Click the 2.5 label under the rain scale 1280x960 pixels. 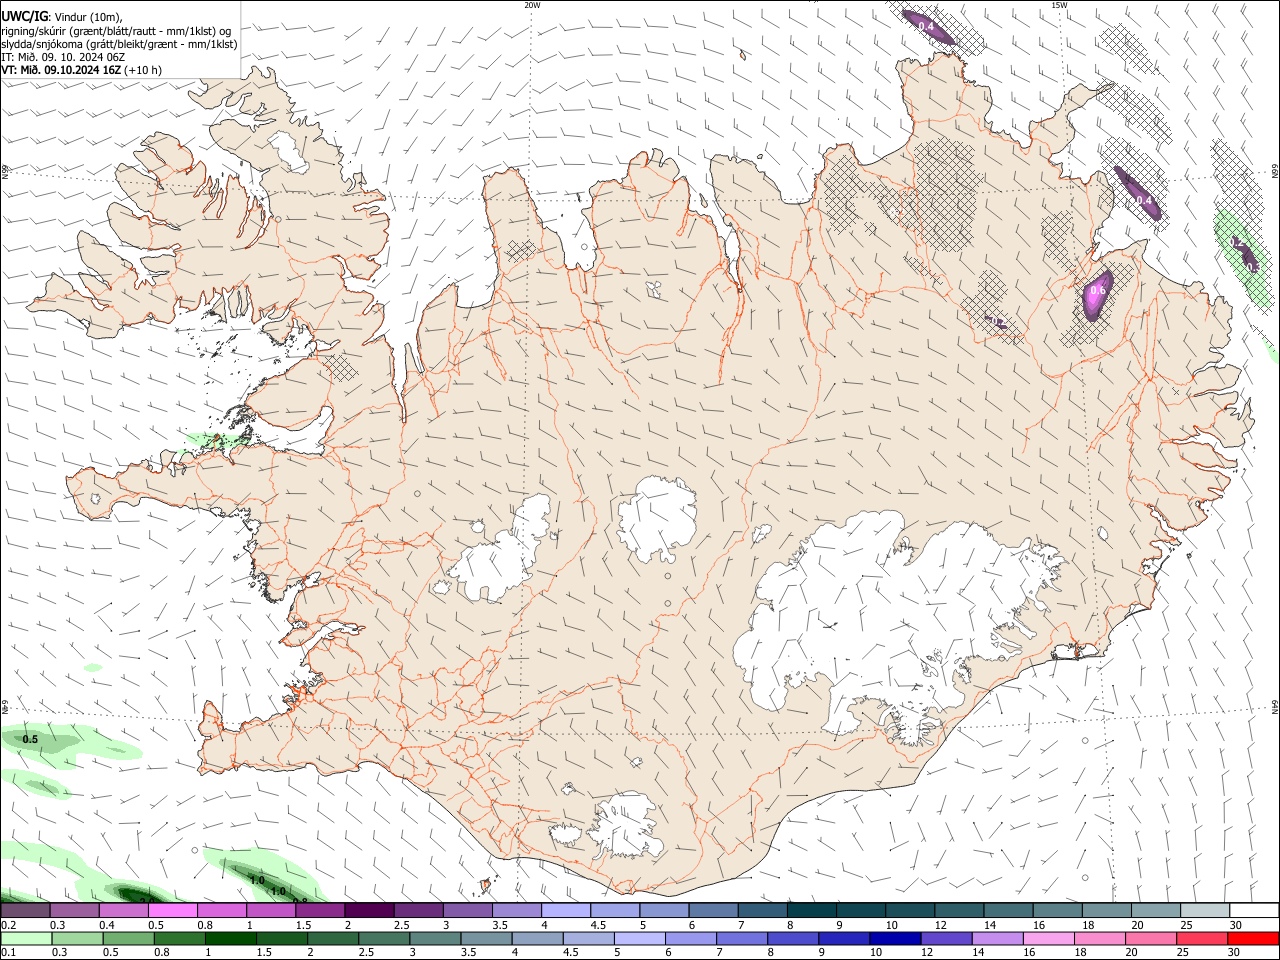pyautogui.click(x=365, y=952)
